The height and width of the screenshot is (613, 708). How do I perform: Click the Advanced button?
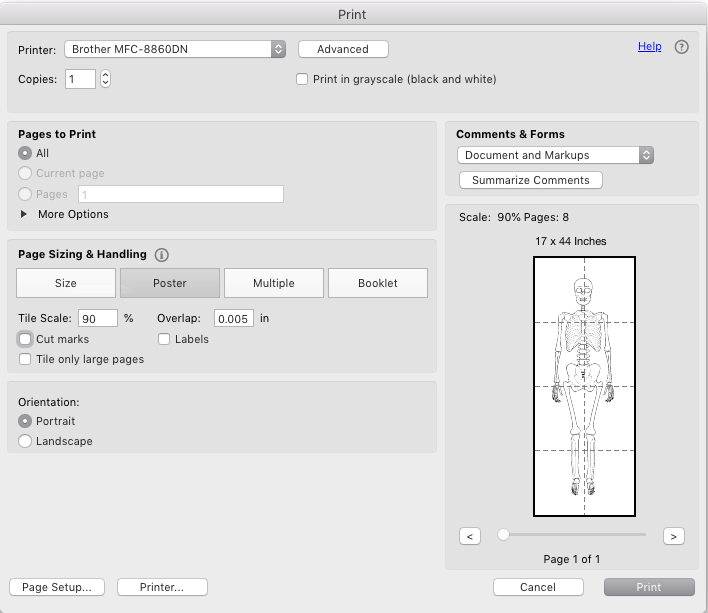point(343,49)
